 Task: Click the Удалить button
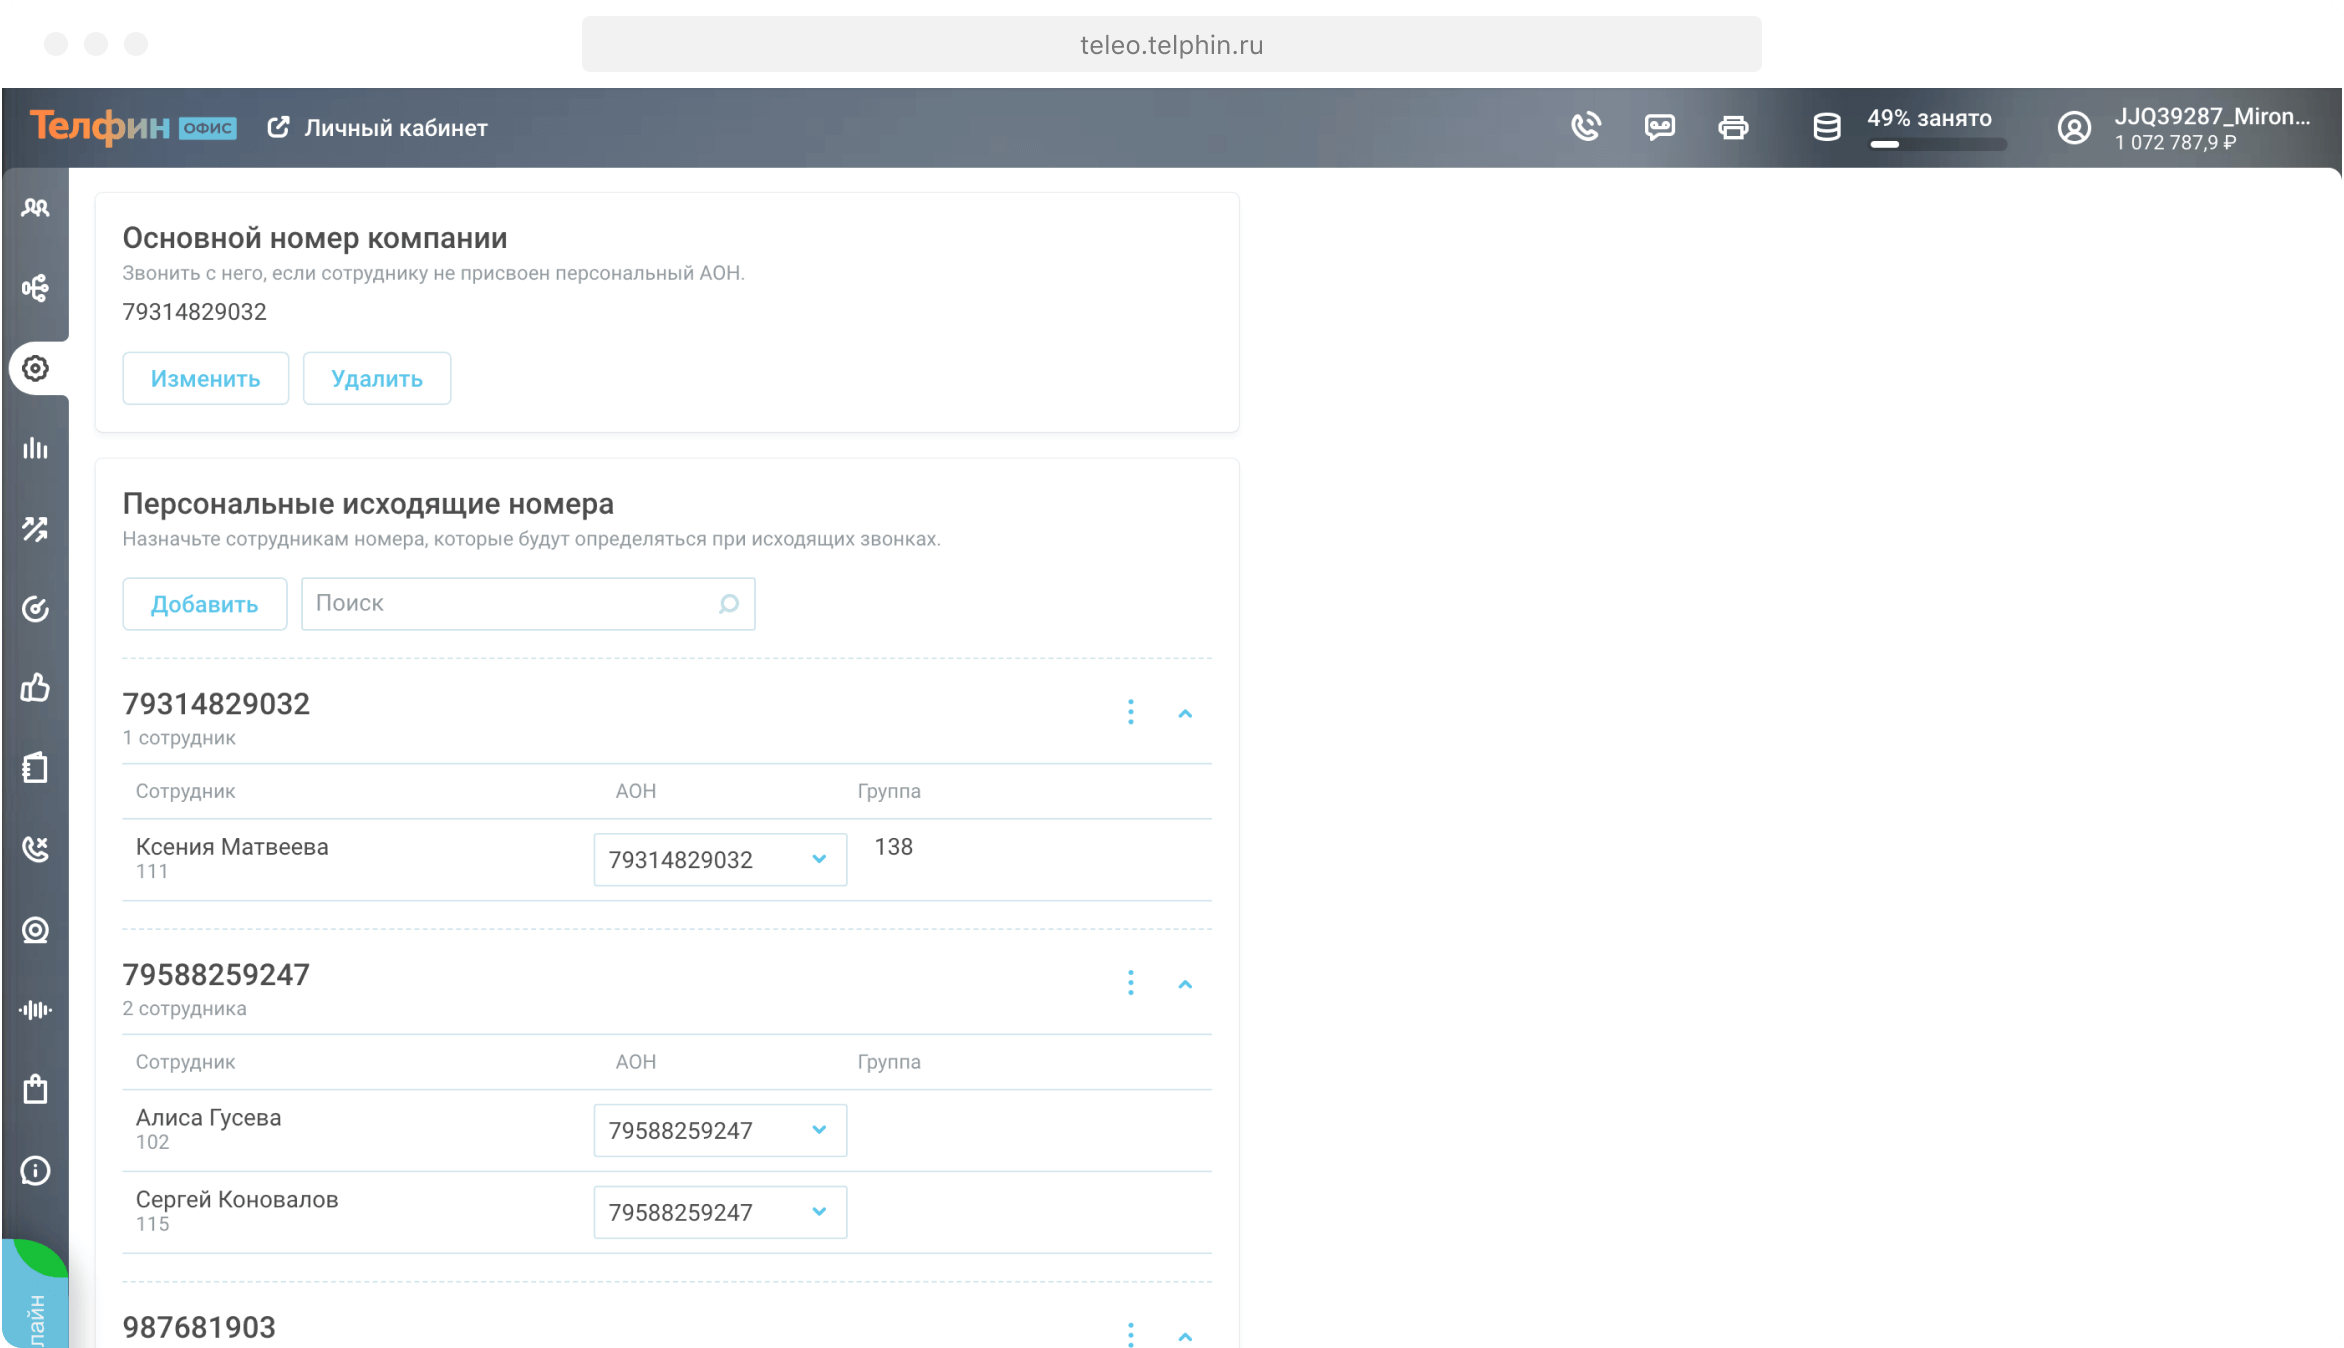point(376,378)
